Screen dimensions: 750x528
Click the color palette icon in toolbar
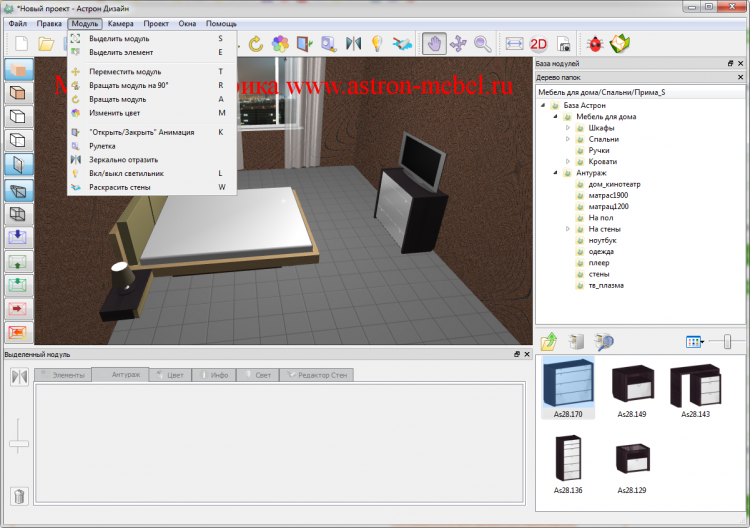pos(280,43)
